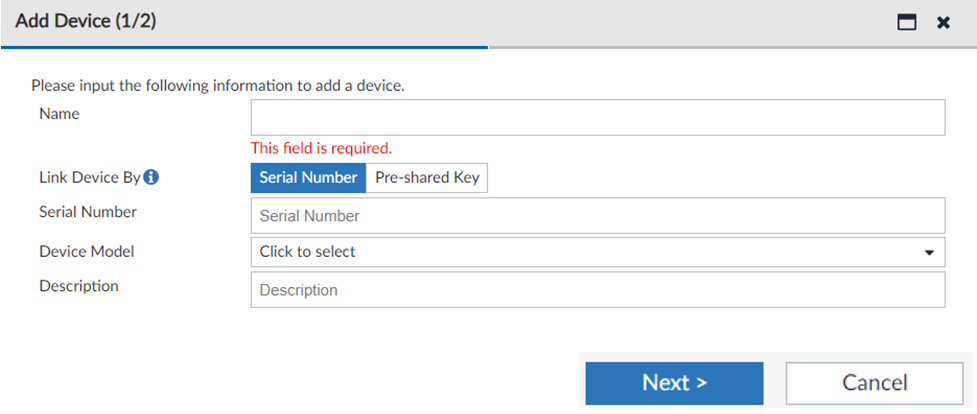Click the info icon beside Link Device By
Image resolution: width=977 pixels, height=414 pixels.
152,178
